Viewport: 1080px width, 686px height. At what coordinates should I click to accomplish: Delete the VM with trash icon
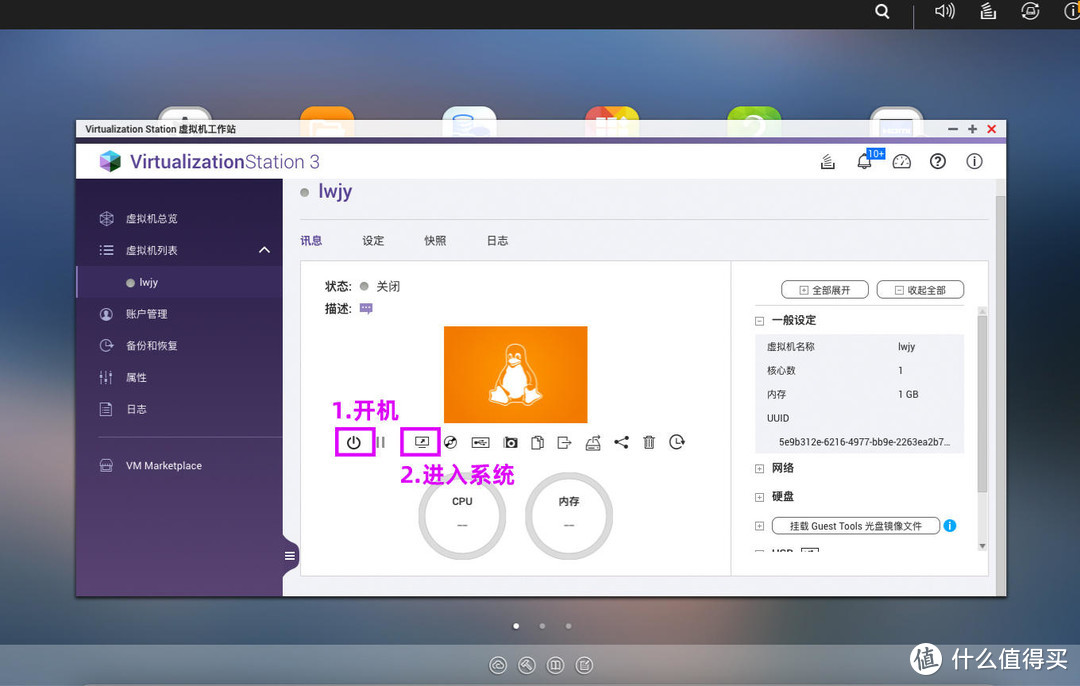pos(649,442)
